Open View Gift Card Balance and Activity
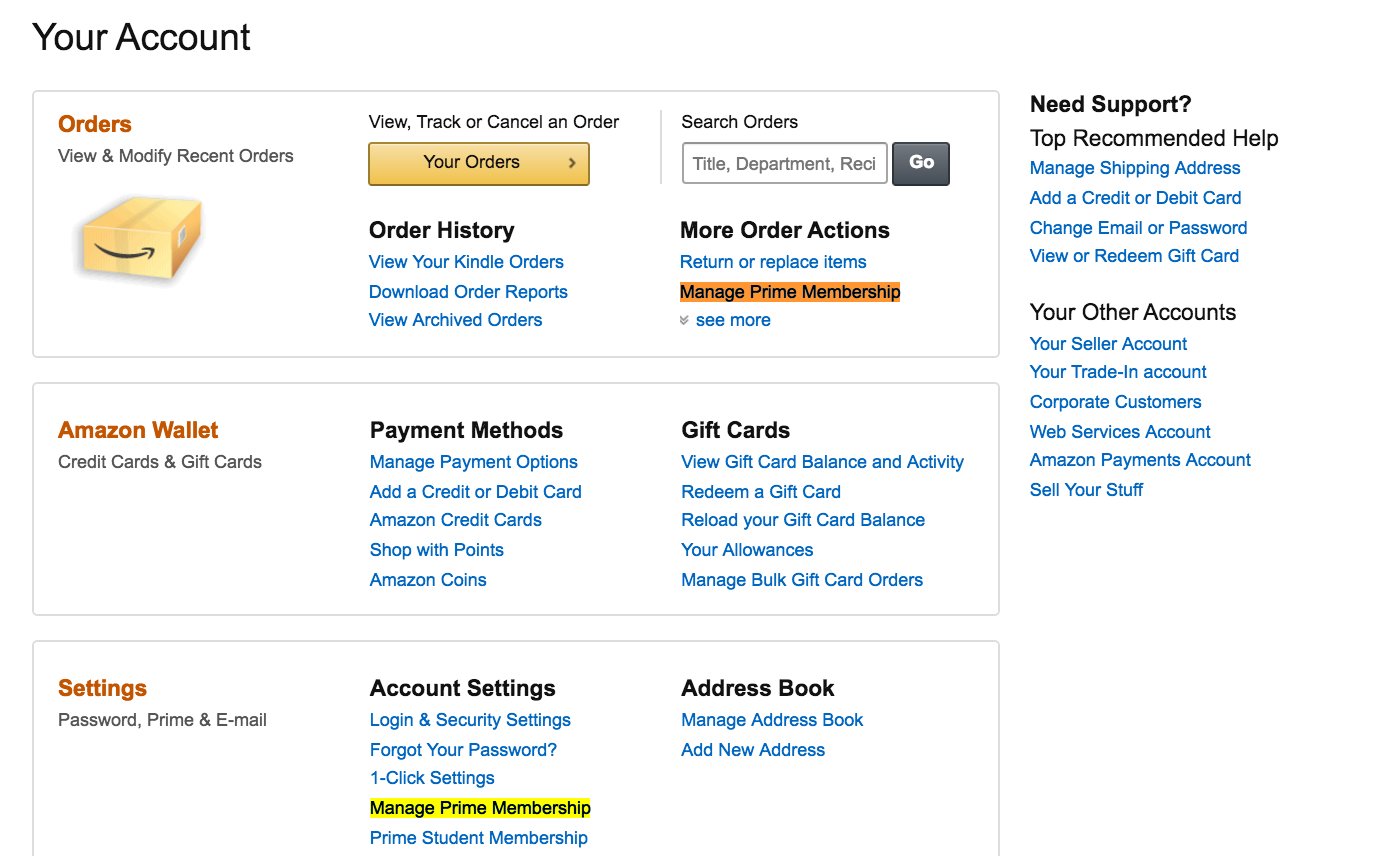This screenshot has width=1382, height=856. tap(822, 462)
